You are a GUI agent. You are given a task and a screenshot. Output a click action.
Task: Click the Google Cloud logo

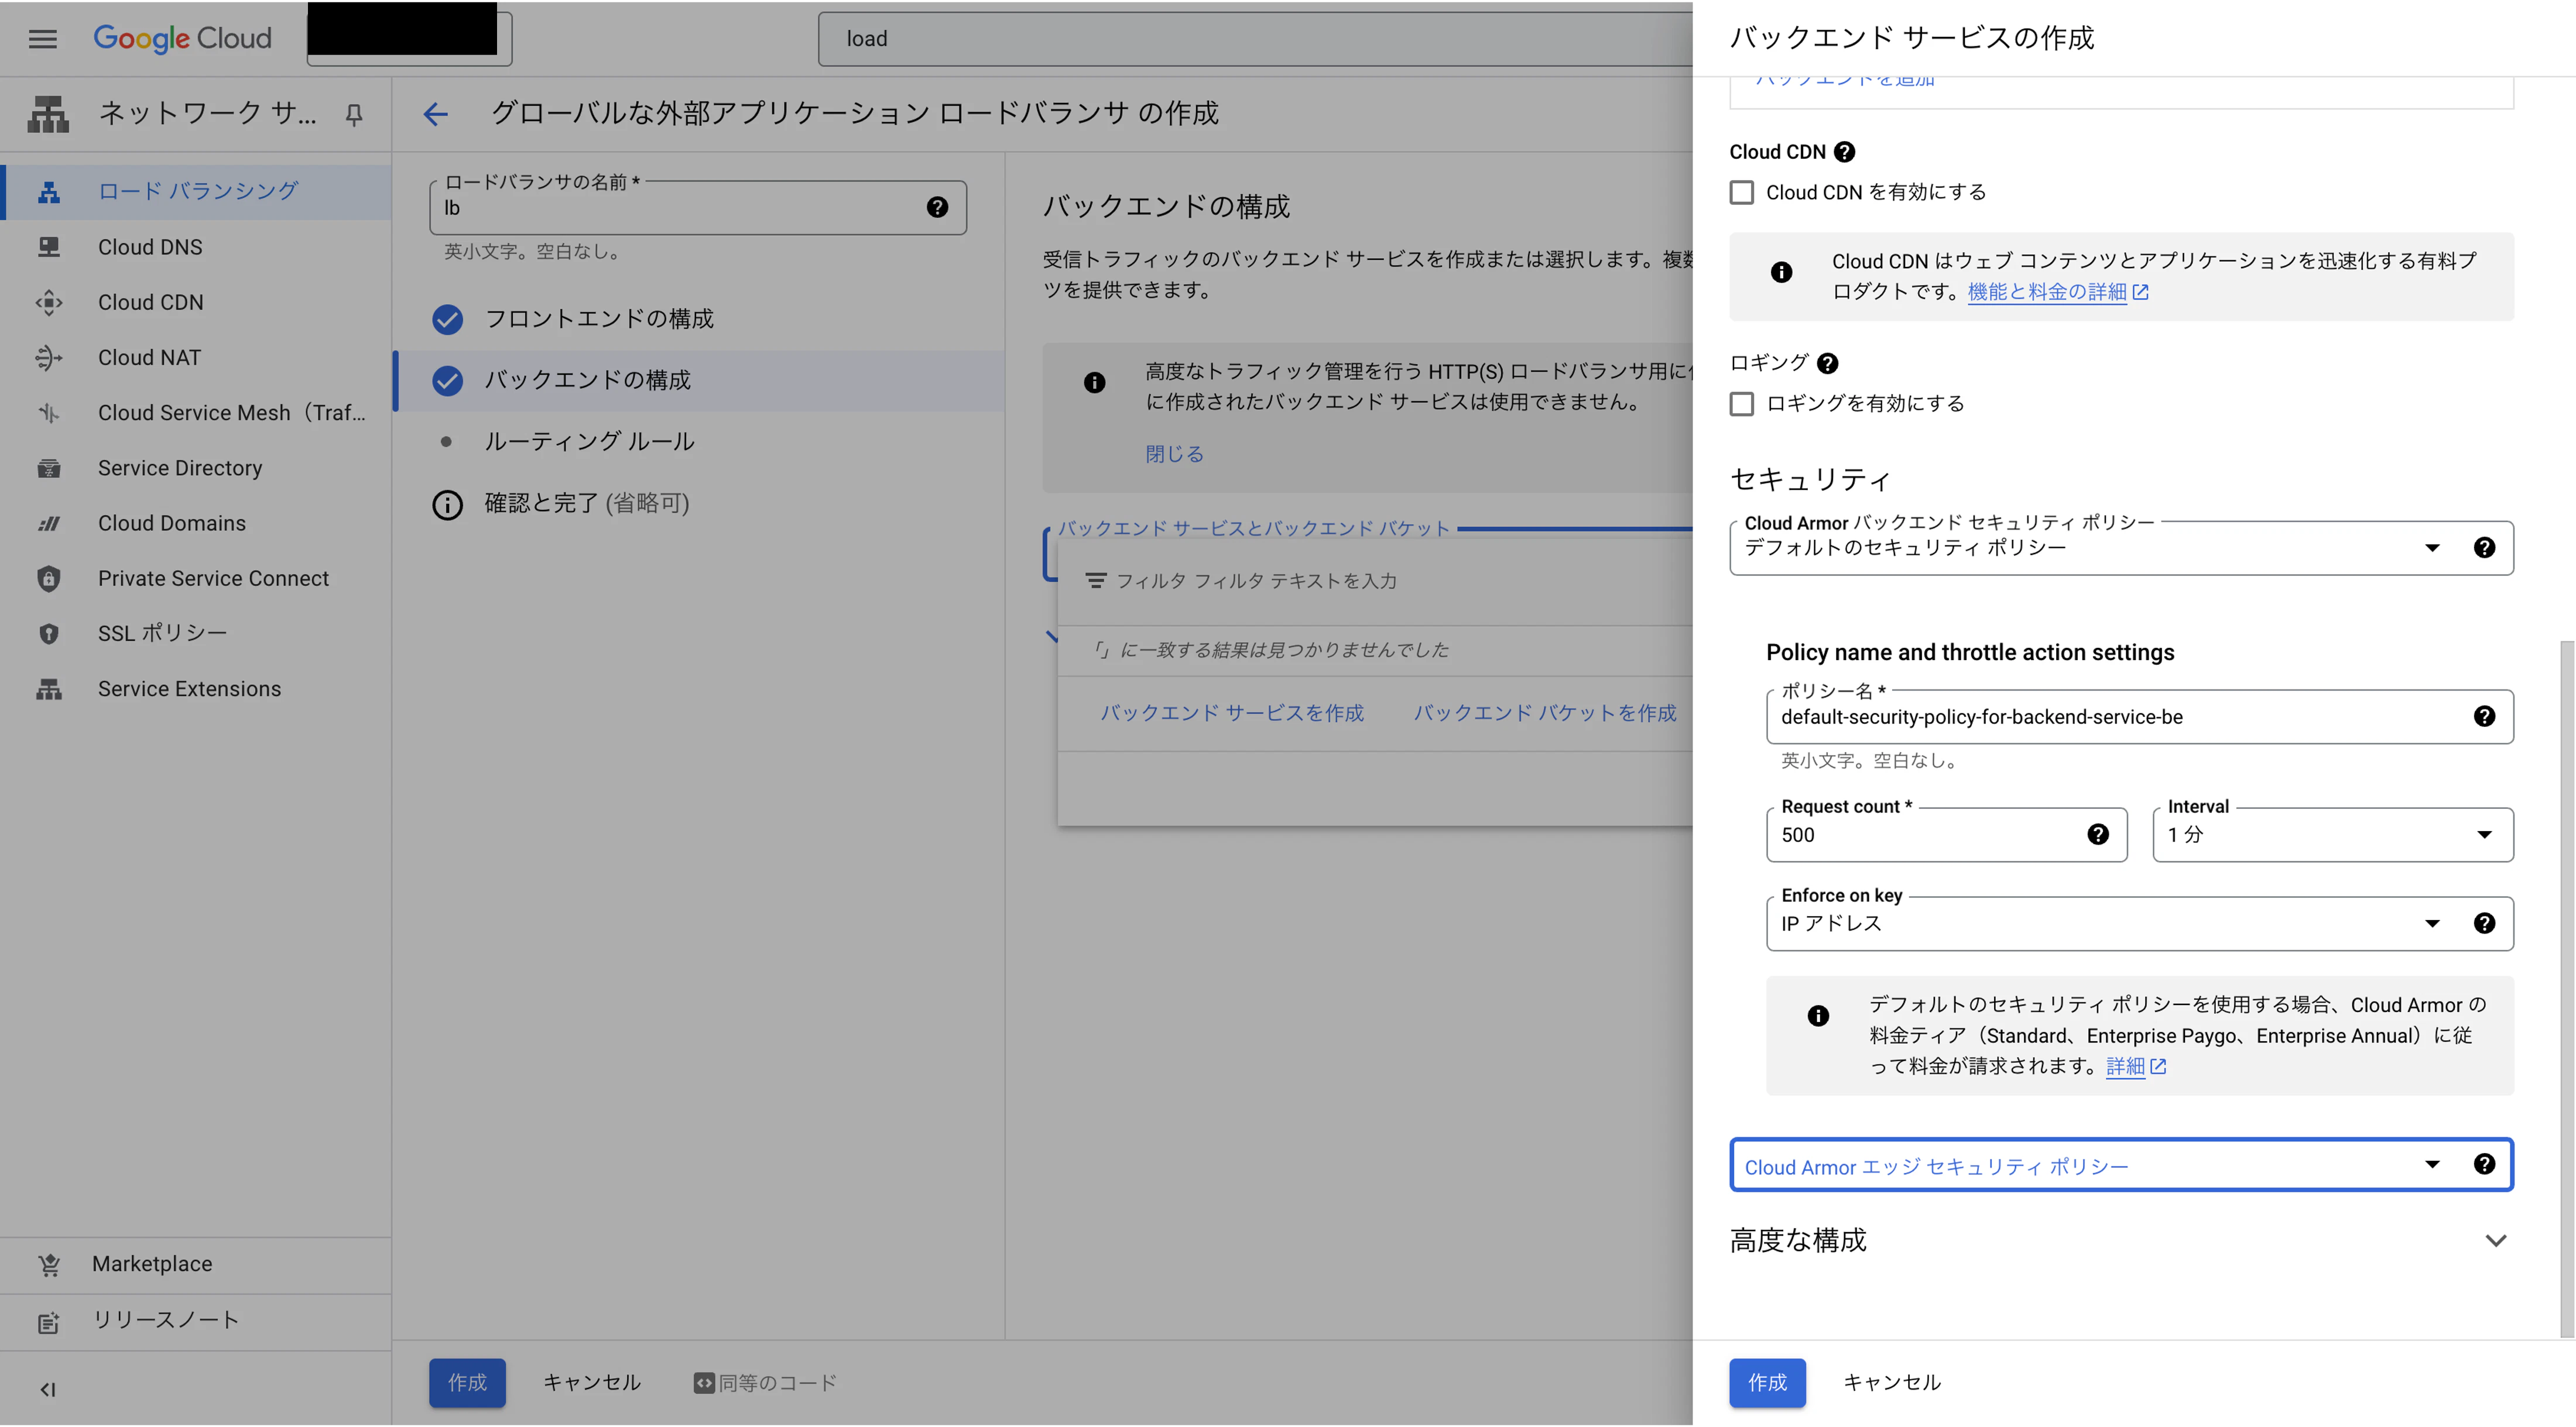(182, 38)
